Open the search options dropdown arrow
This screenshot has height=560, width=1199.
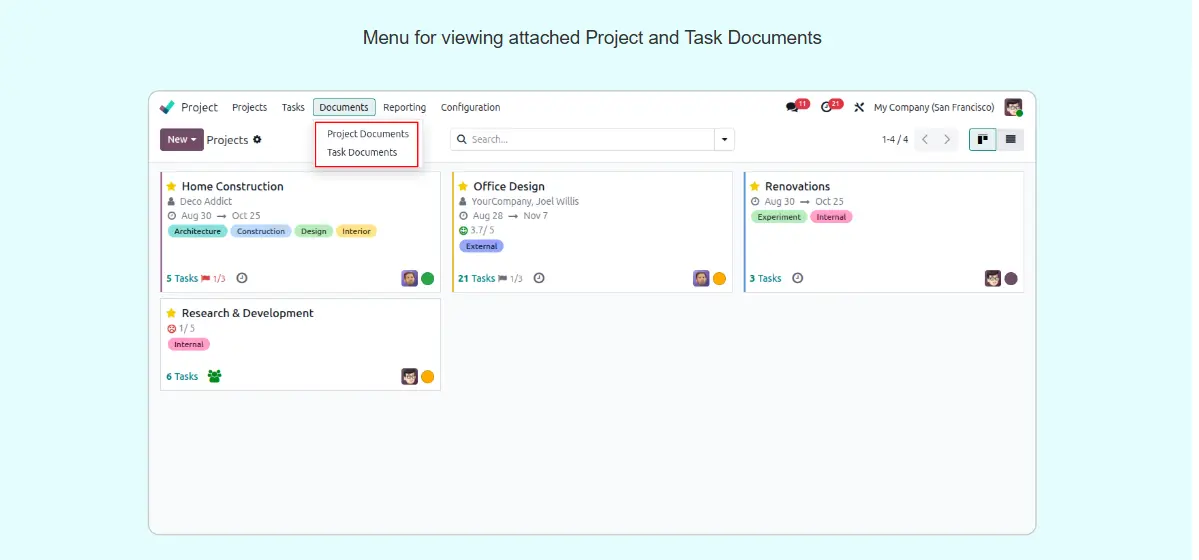725,140
